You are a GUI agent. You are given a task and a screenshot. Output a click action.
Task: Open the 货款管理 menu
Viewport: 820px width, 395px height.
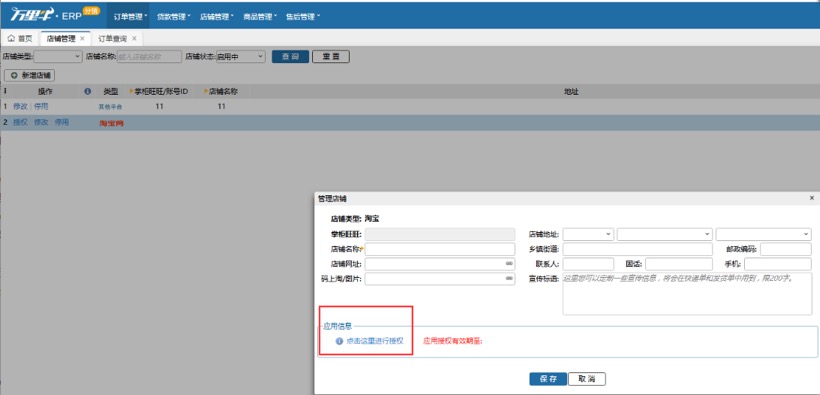(x=174, y=17)
